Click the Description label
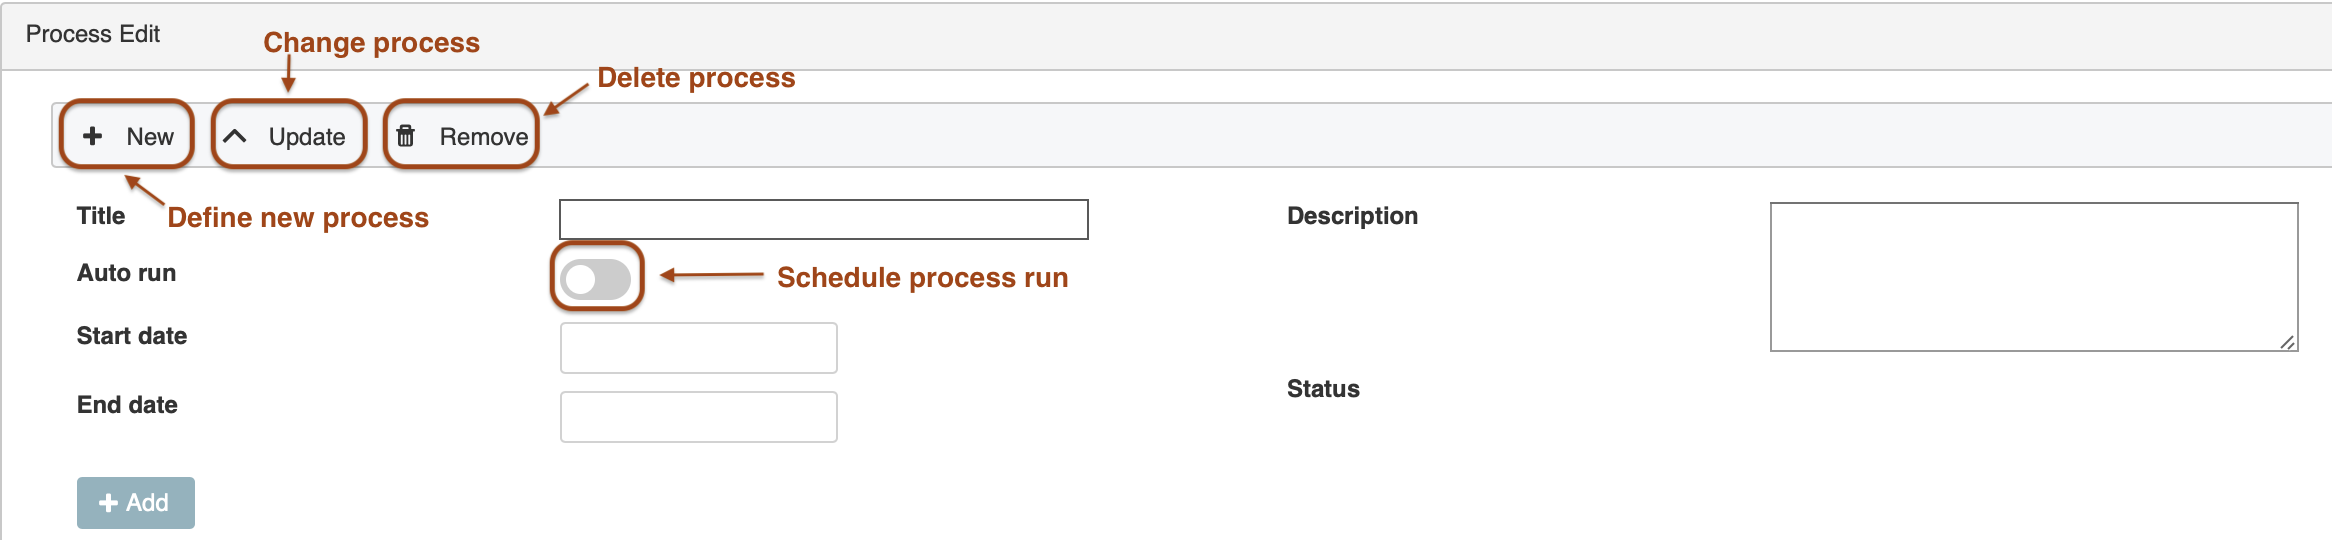 (1352, 216)
